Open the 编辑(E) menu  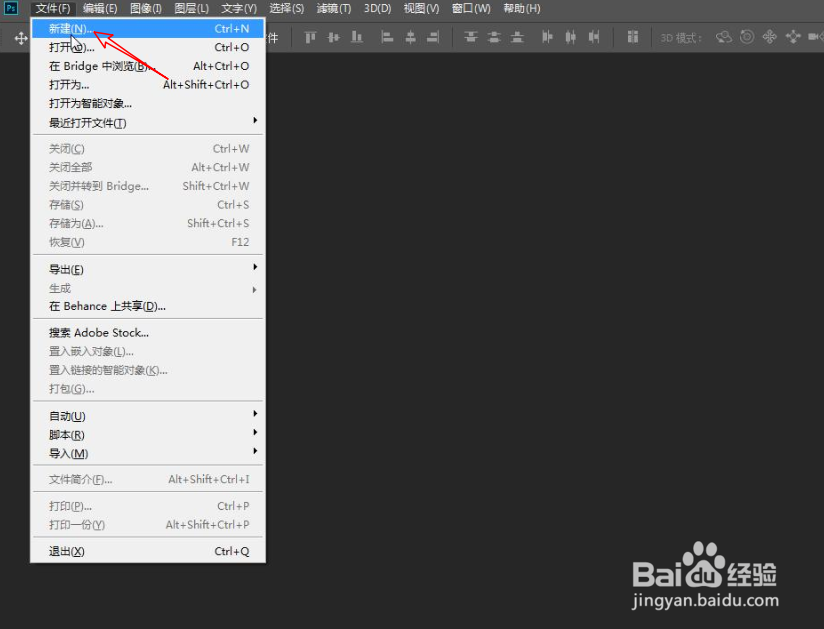point(100,8)
